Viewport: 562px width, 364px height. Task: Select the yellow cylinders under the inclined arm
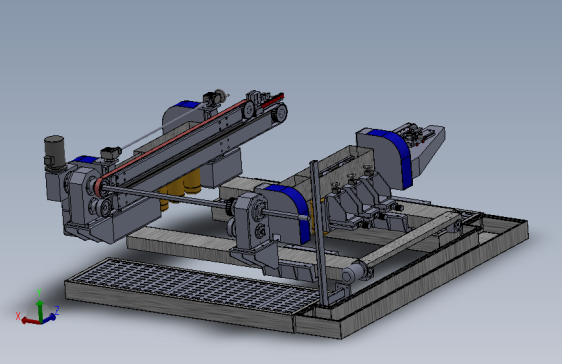pos(179,188)
